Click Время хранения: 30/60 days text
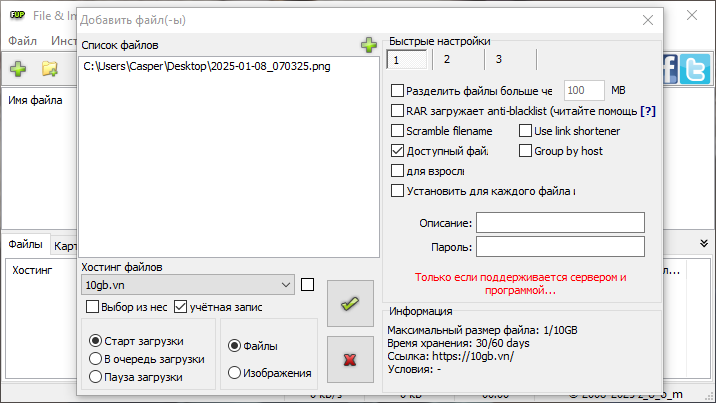This screenshot has height=403, width=716. tap(458, 343)
